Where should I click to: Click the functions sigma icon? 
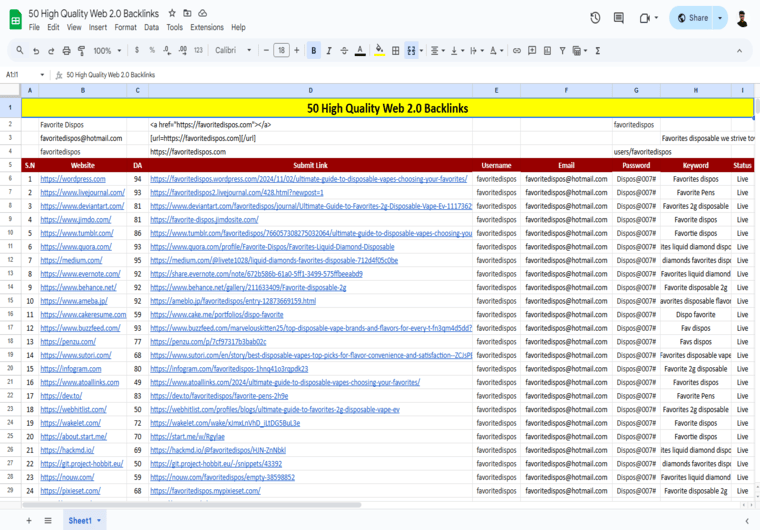[598, 50]
